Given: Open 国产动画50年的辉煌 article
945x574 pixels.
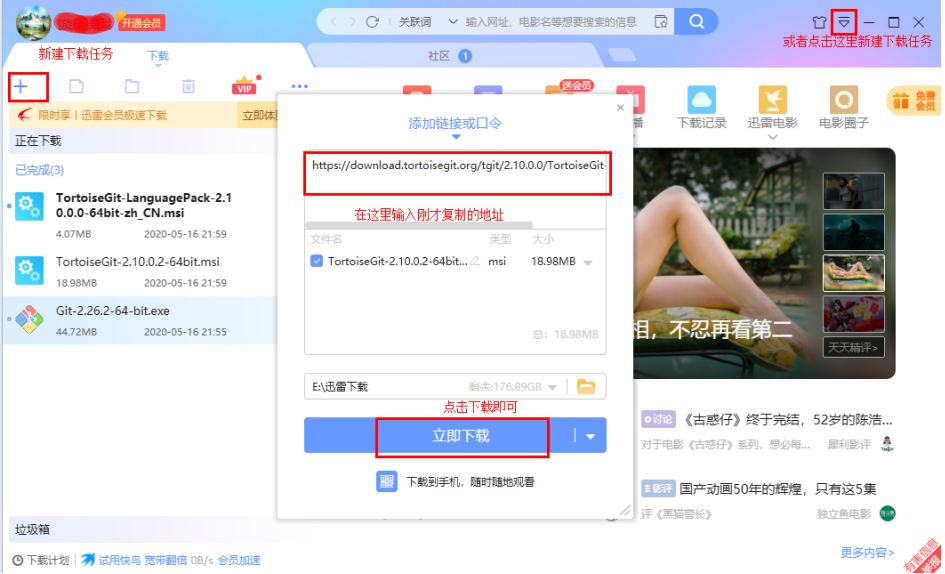Looking at the screenshot, I should pyautogui.click(x=778, y=488).
